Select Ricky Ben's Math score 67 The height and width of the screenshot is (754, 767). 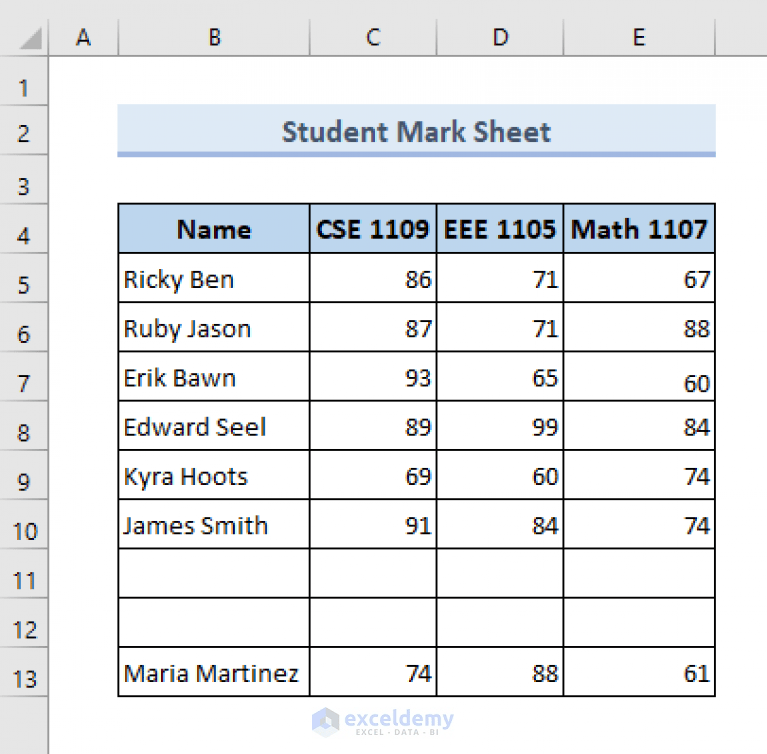[639, 278]
